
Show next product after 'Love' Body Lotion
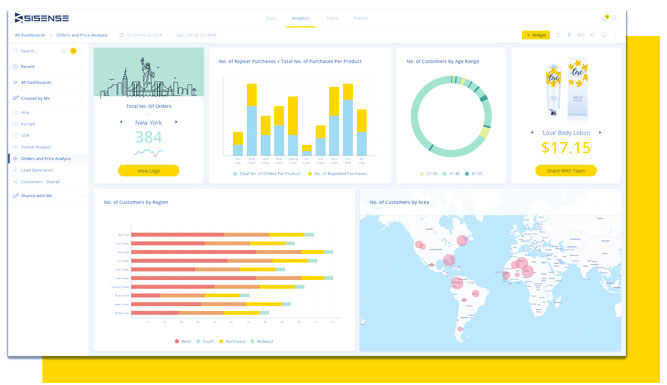[600, 133]
